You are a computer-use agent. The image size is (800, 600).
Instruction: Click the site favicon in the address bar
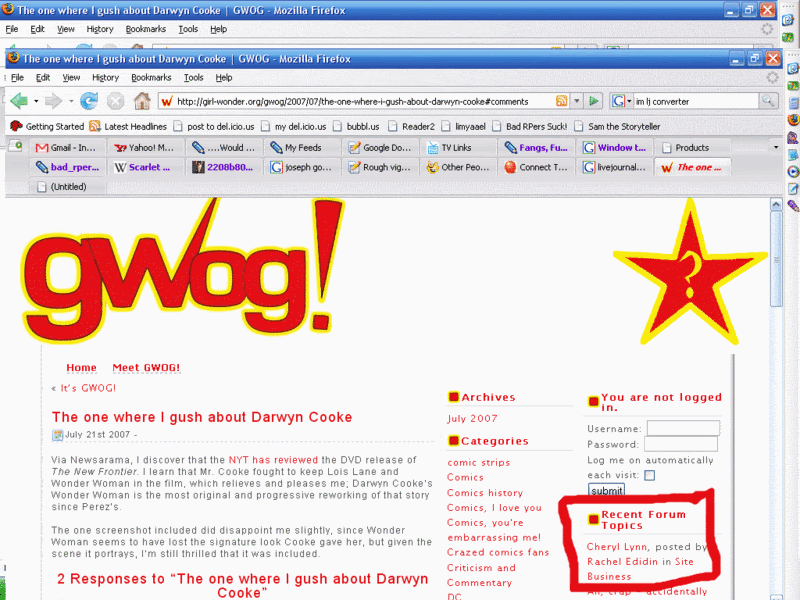coord(166,102)
